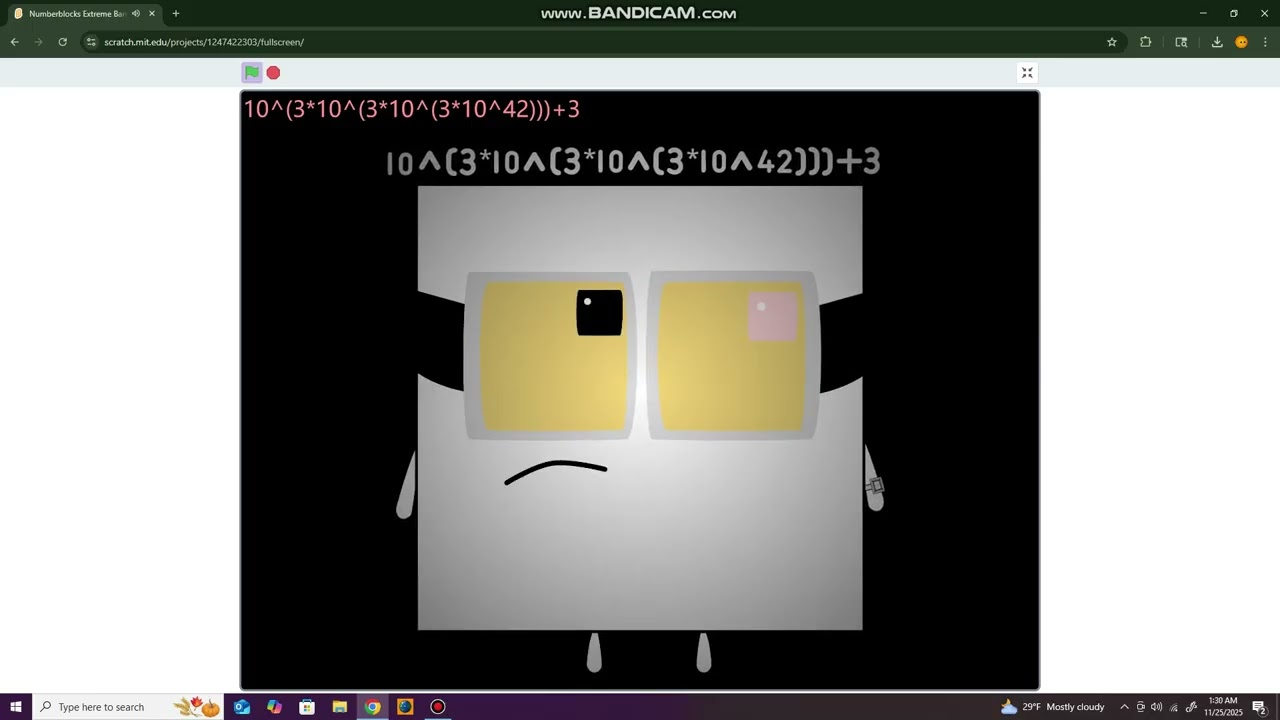
Task: Select the Numberblocks Extreme Band tab
Action: [84, 14]
